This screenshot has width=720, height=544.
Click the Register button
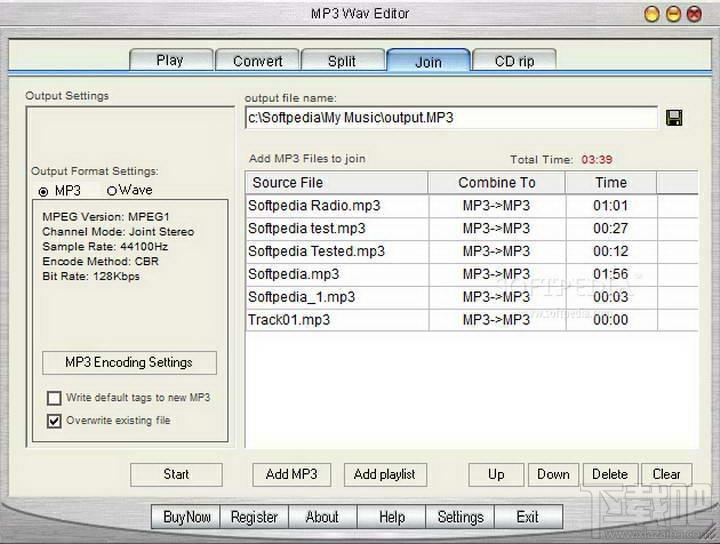coord(254,517)
